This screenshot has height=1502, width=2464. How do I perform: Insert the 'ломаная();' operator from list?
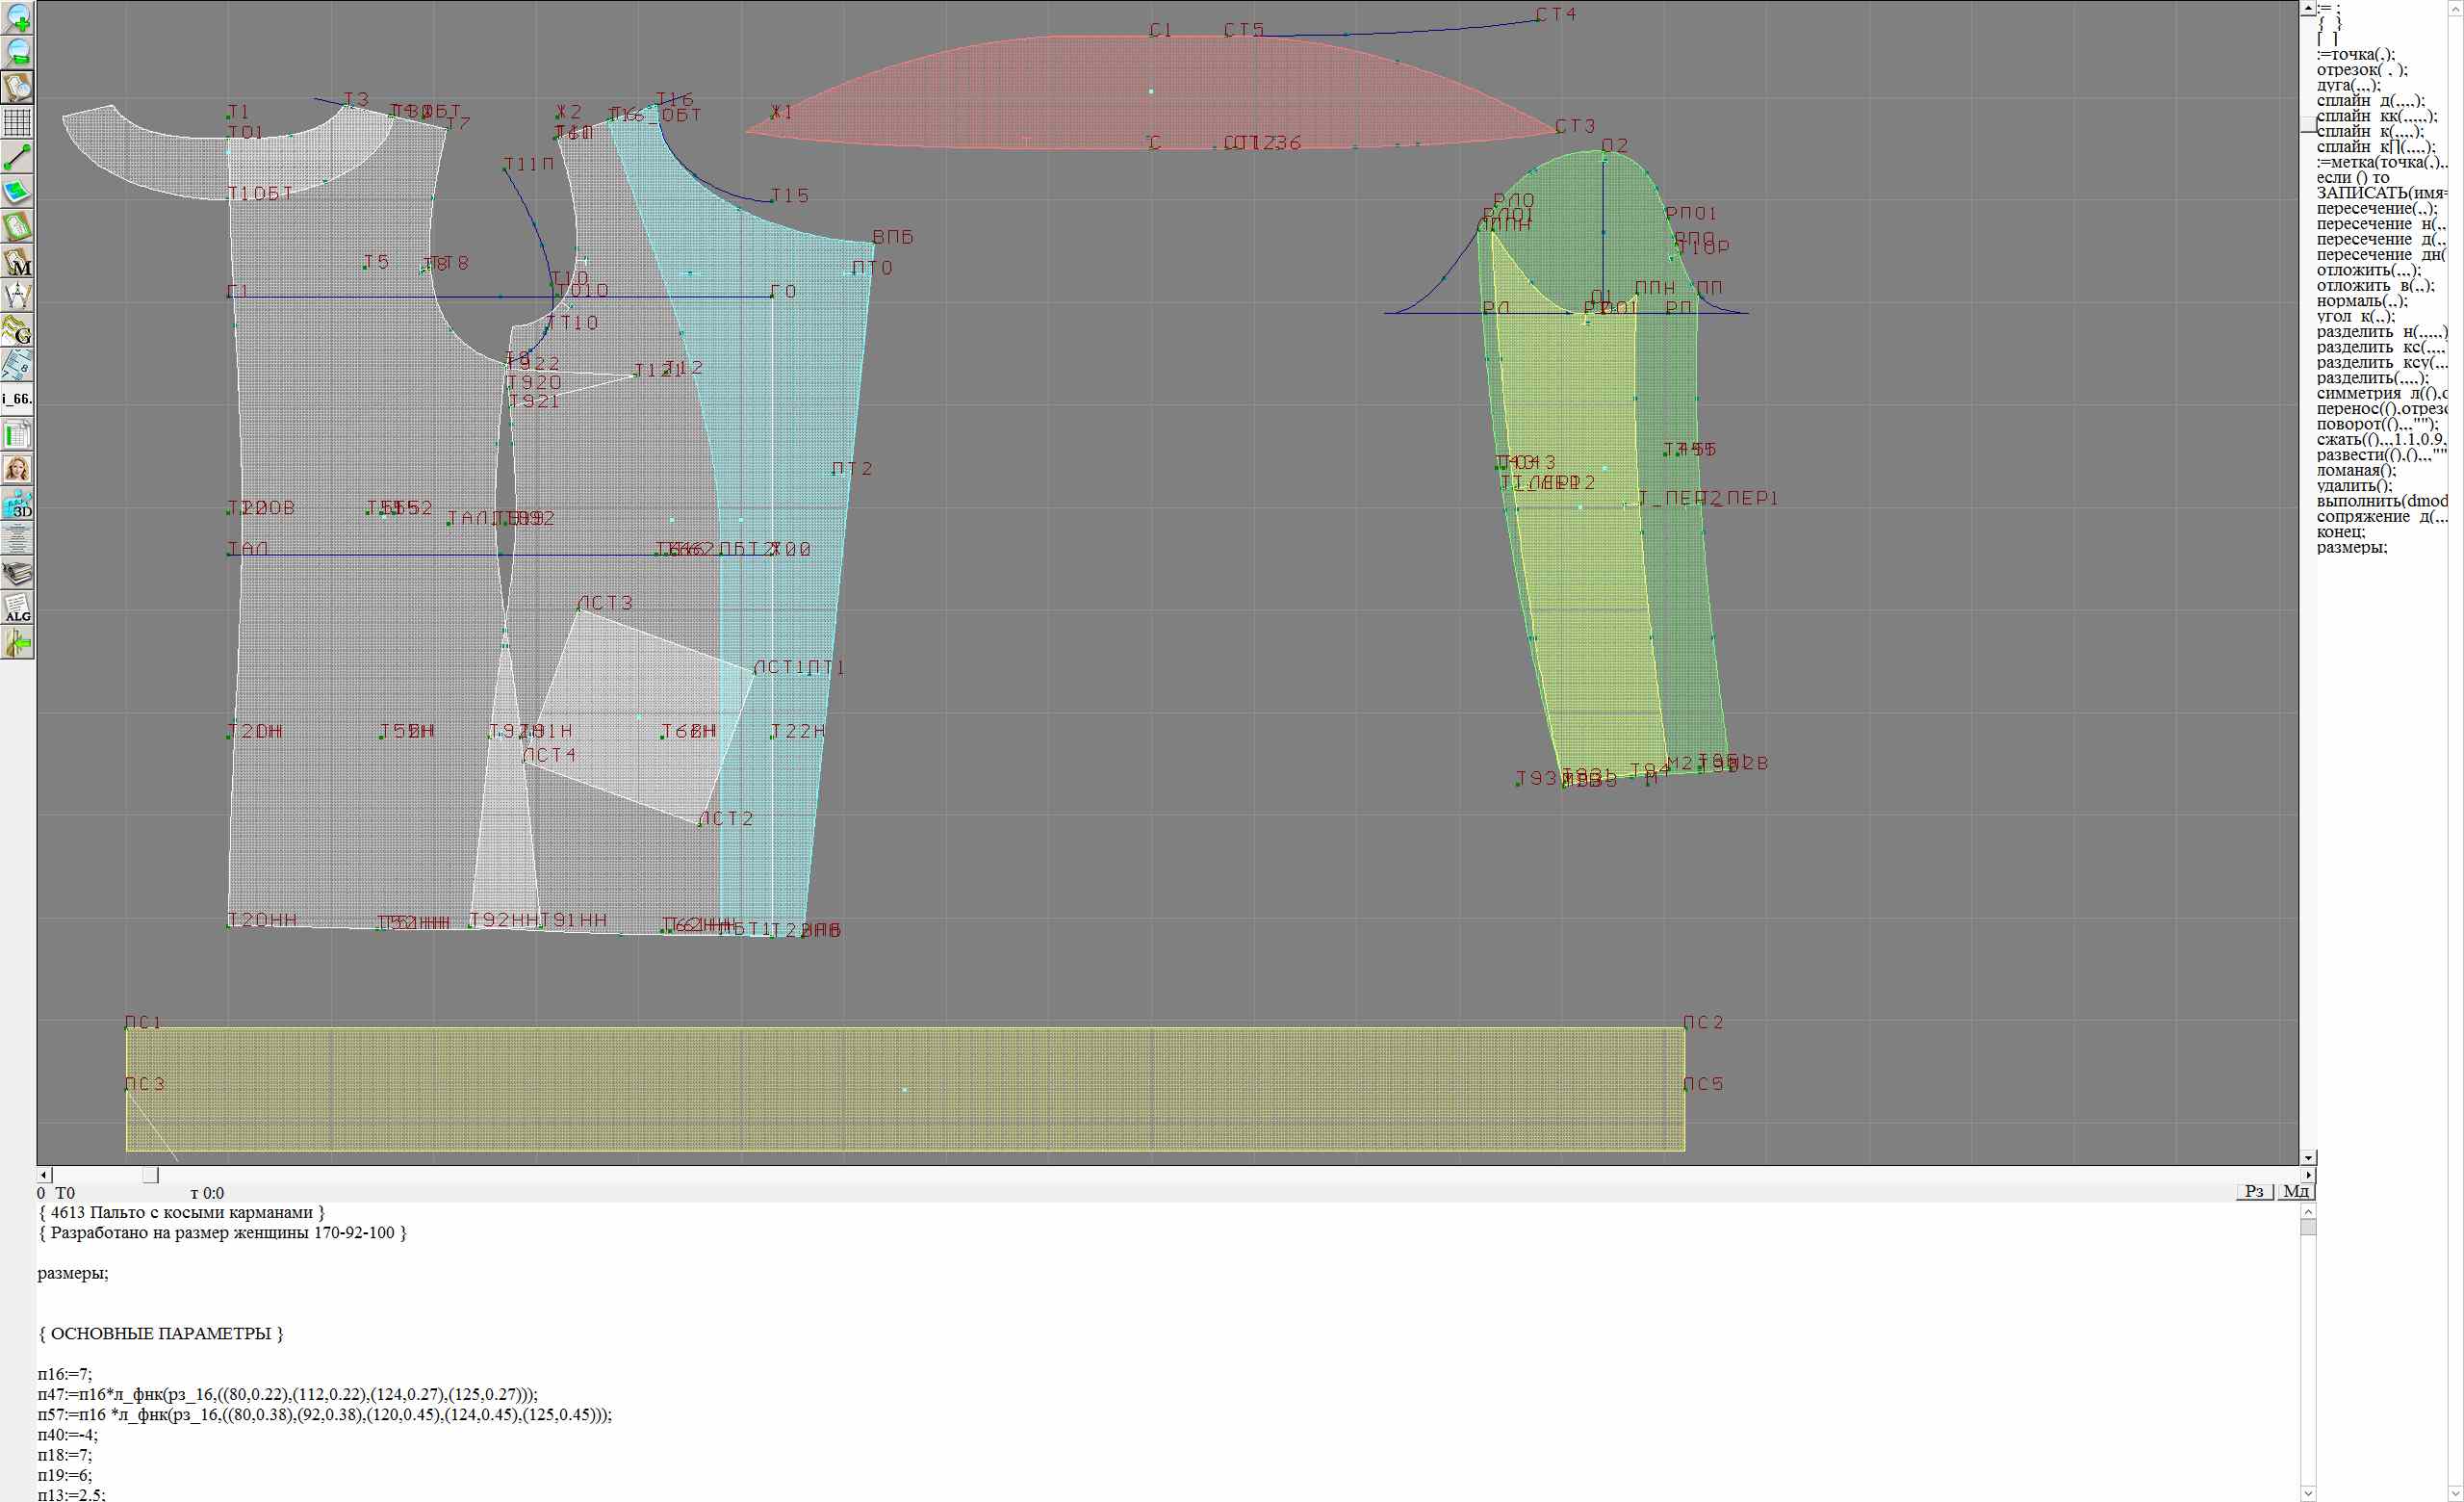click(x=2356, y=470)
